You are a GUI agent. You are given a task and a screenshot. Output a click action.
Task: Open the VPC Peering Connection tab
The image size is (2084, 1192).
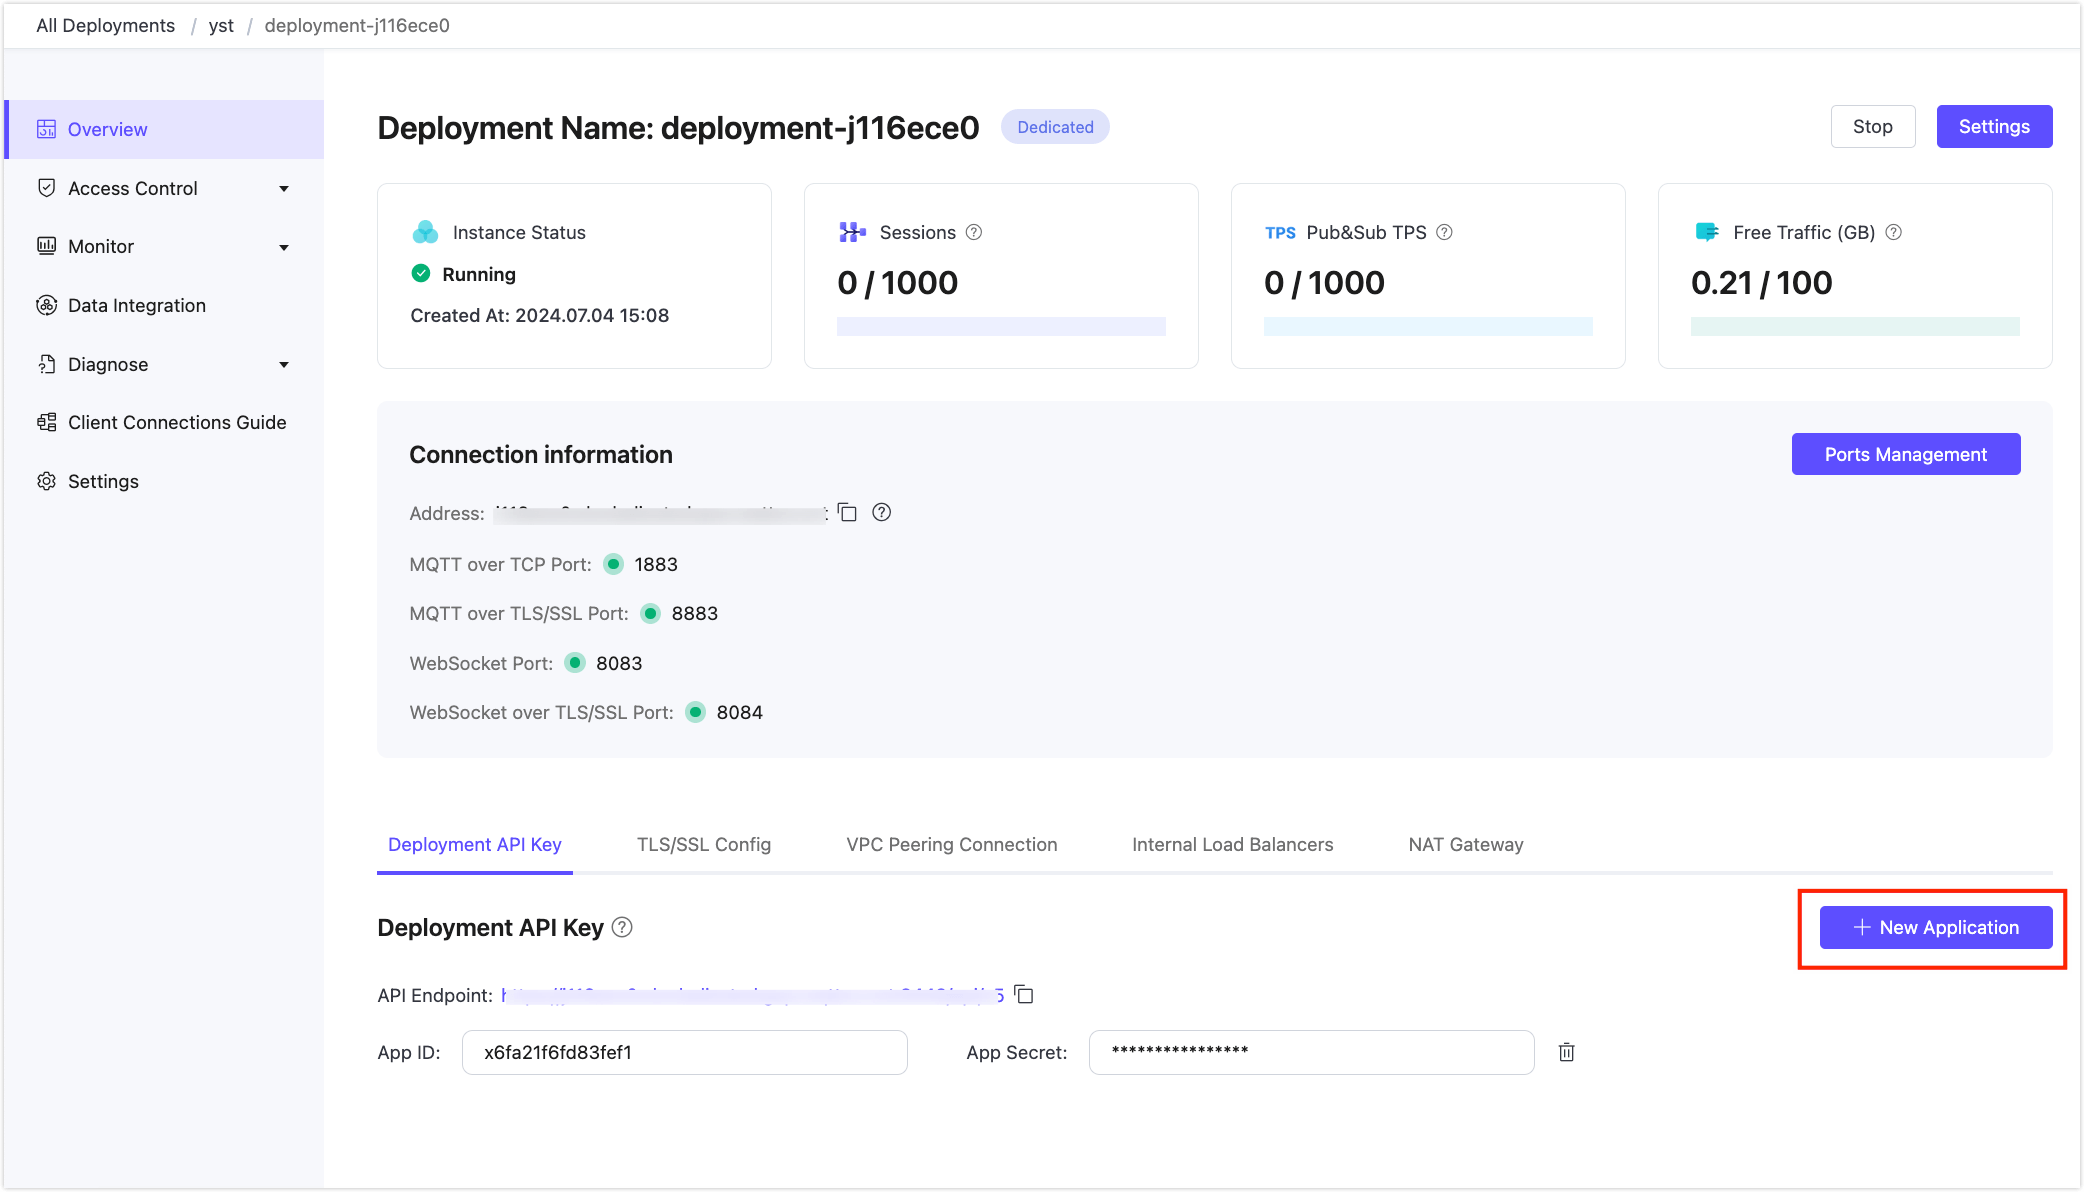click(951, 844)
